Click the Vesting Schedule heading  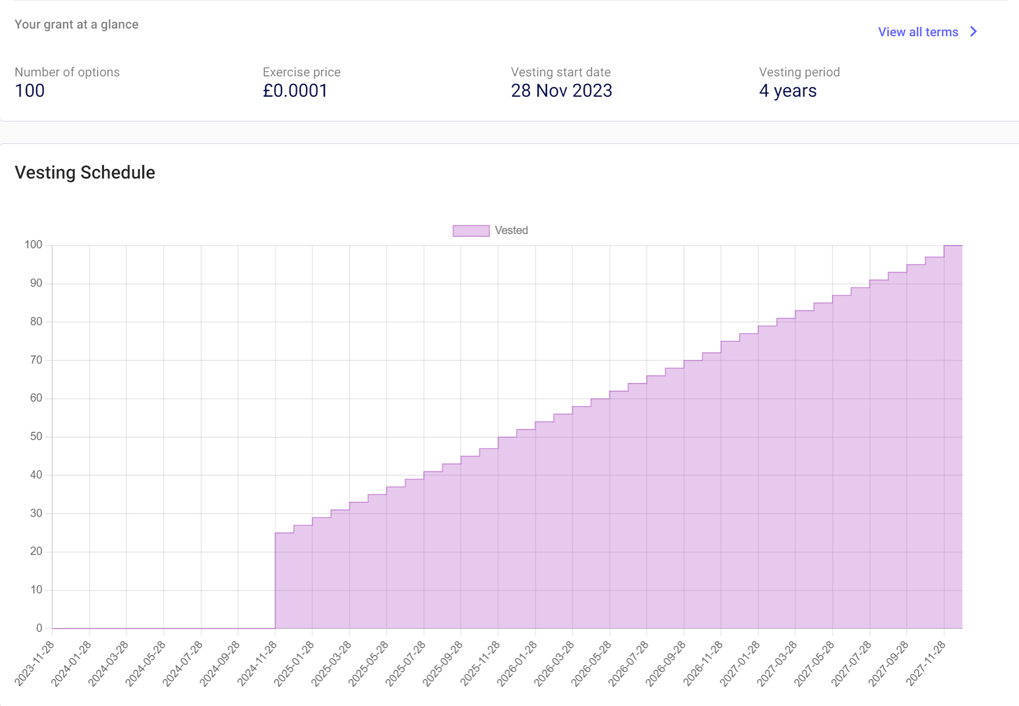click(x=85, y=173)
